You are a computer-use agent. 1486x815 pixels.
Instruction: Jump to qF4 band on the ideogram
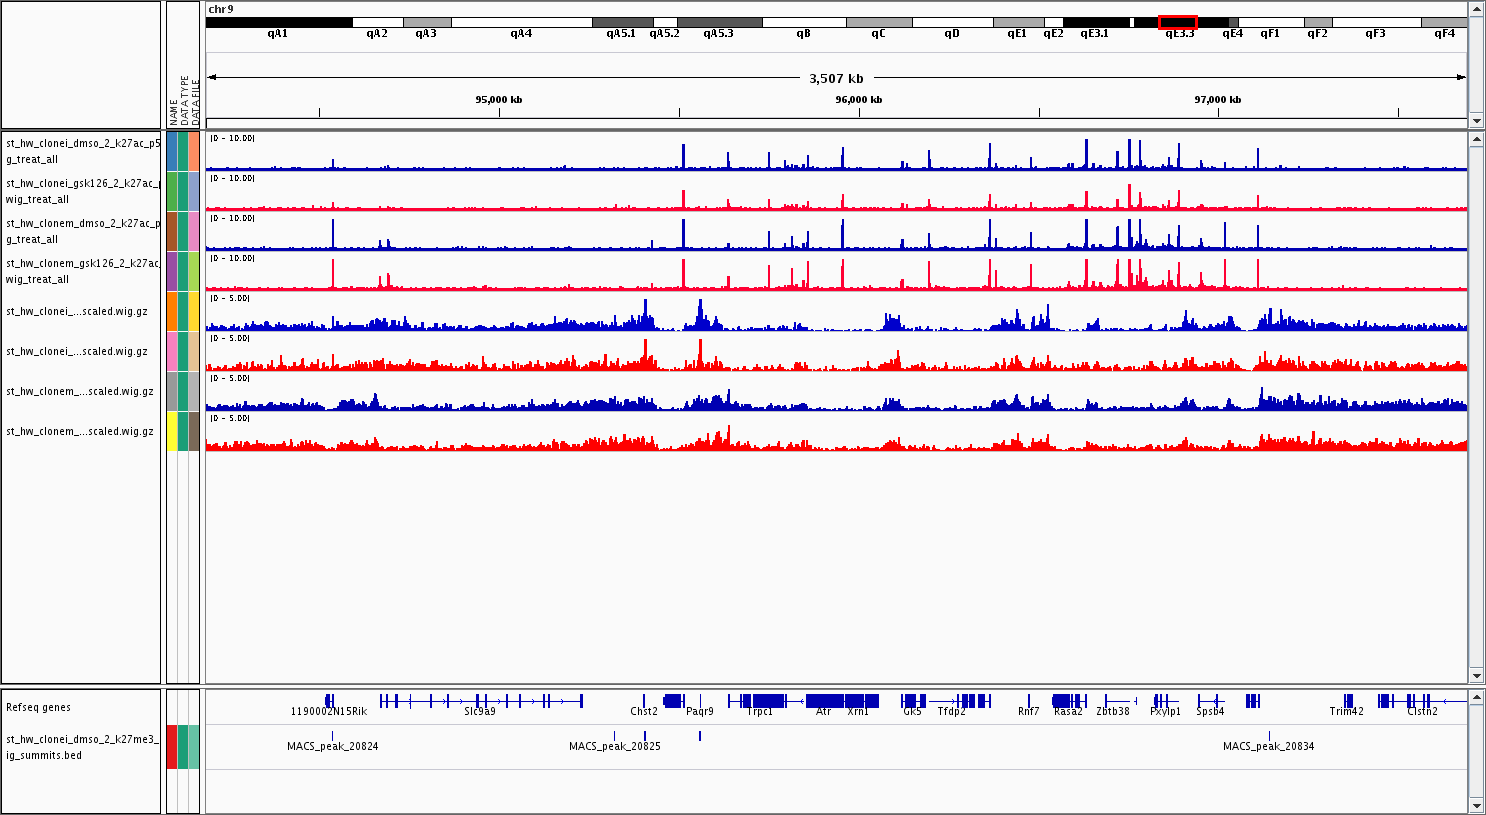coord(1444,22)
